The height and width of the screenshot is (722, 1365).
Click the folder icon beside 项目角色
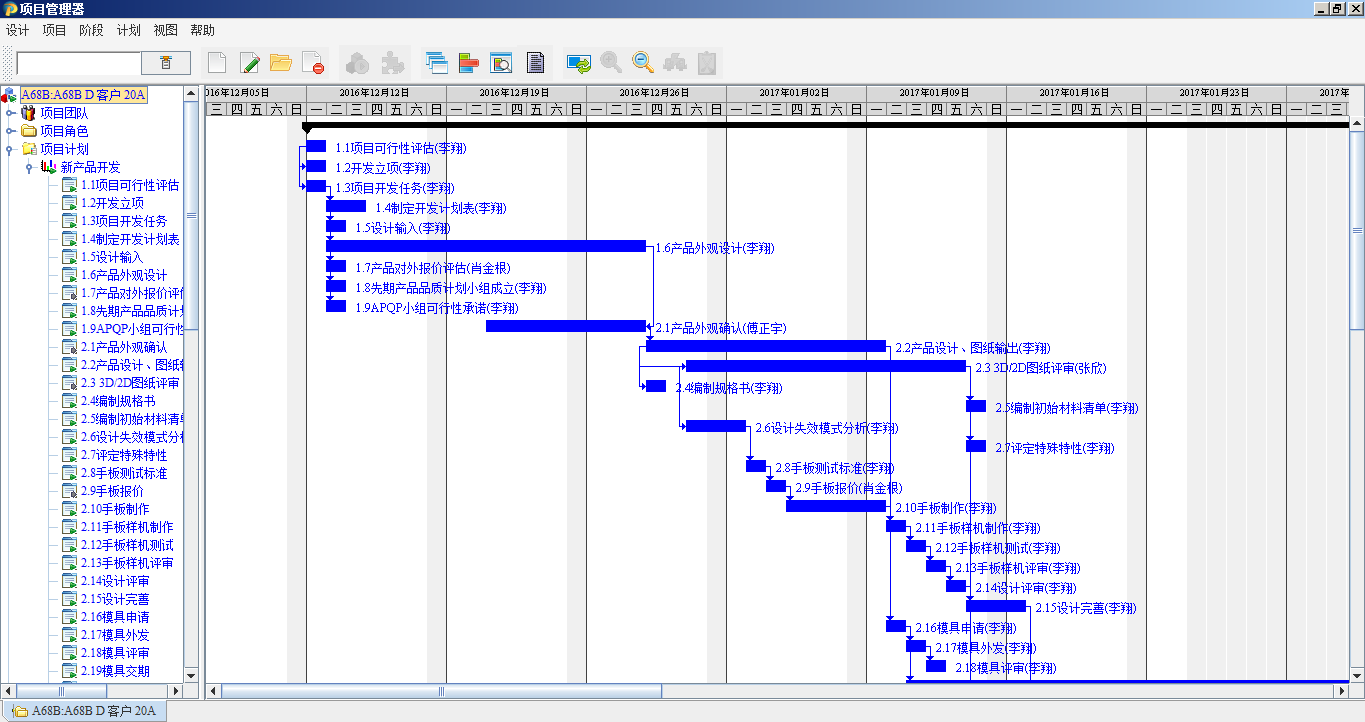click(x=29, y=131)
